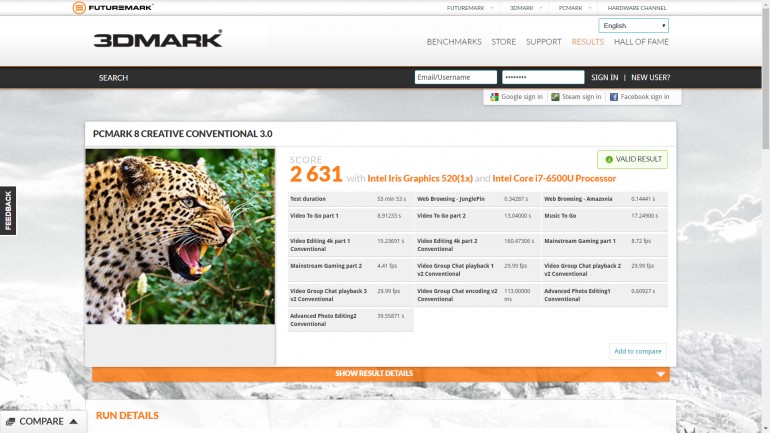Click Video Group Chat playback 1 row

coord(477,270)
